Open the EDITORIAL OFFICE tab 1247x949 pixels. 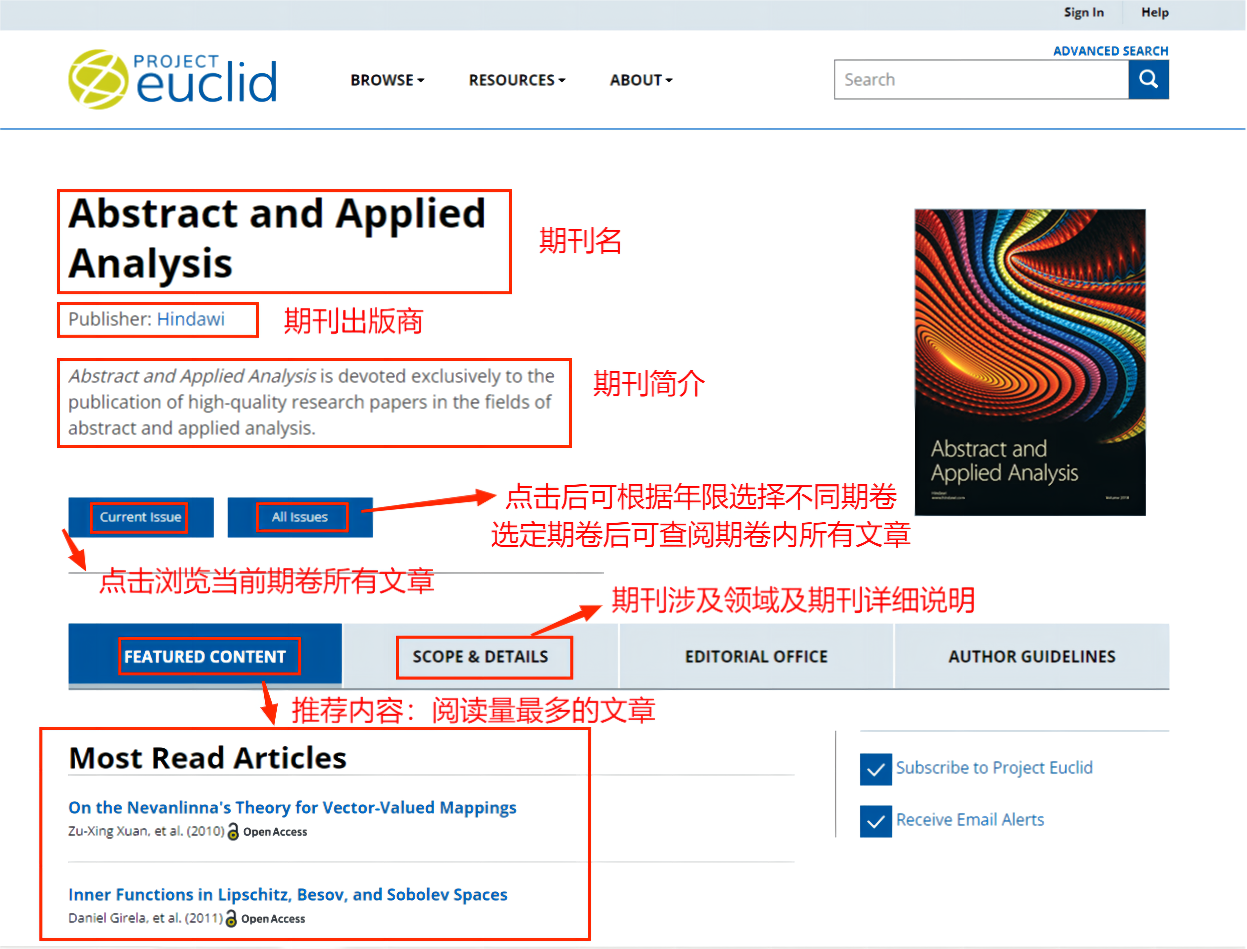pyautogui.click(x=756, y=657)
